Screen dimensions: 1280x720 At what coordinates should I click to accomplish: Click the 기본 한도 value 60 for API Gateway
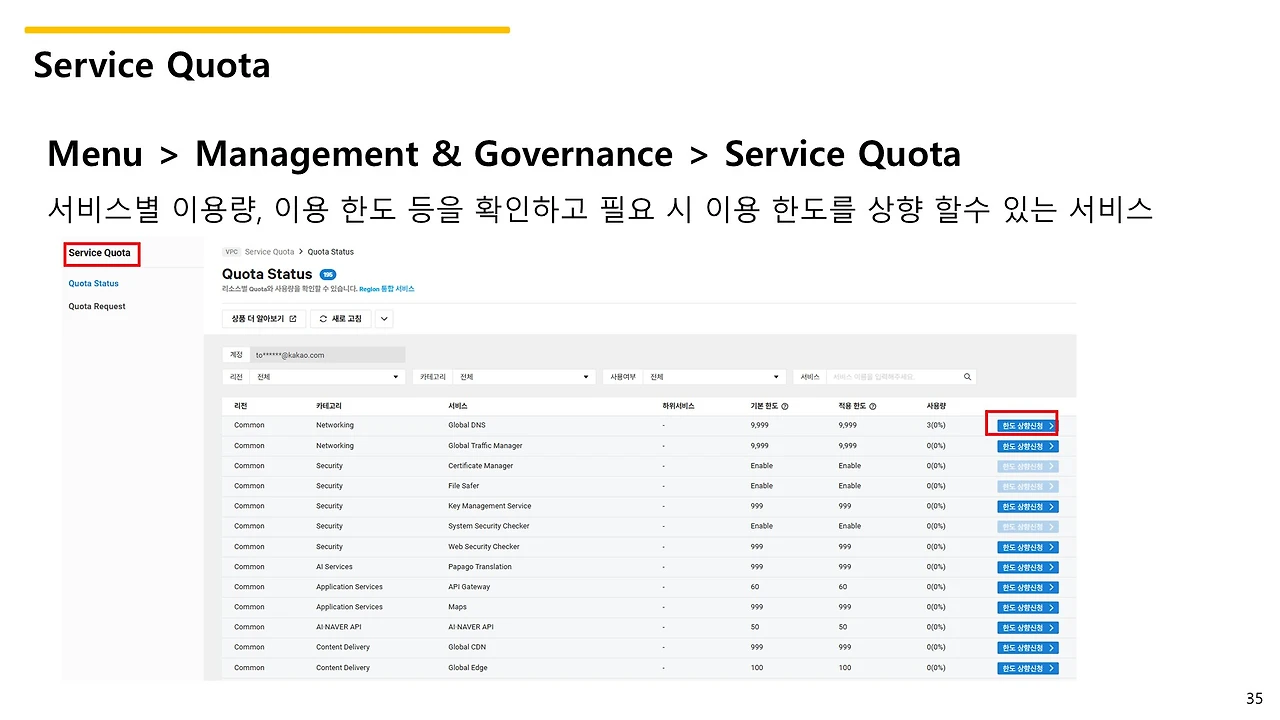[x=755, y=587]
